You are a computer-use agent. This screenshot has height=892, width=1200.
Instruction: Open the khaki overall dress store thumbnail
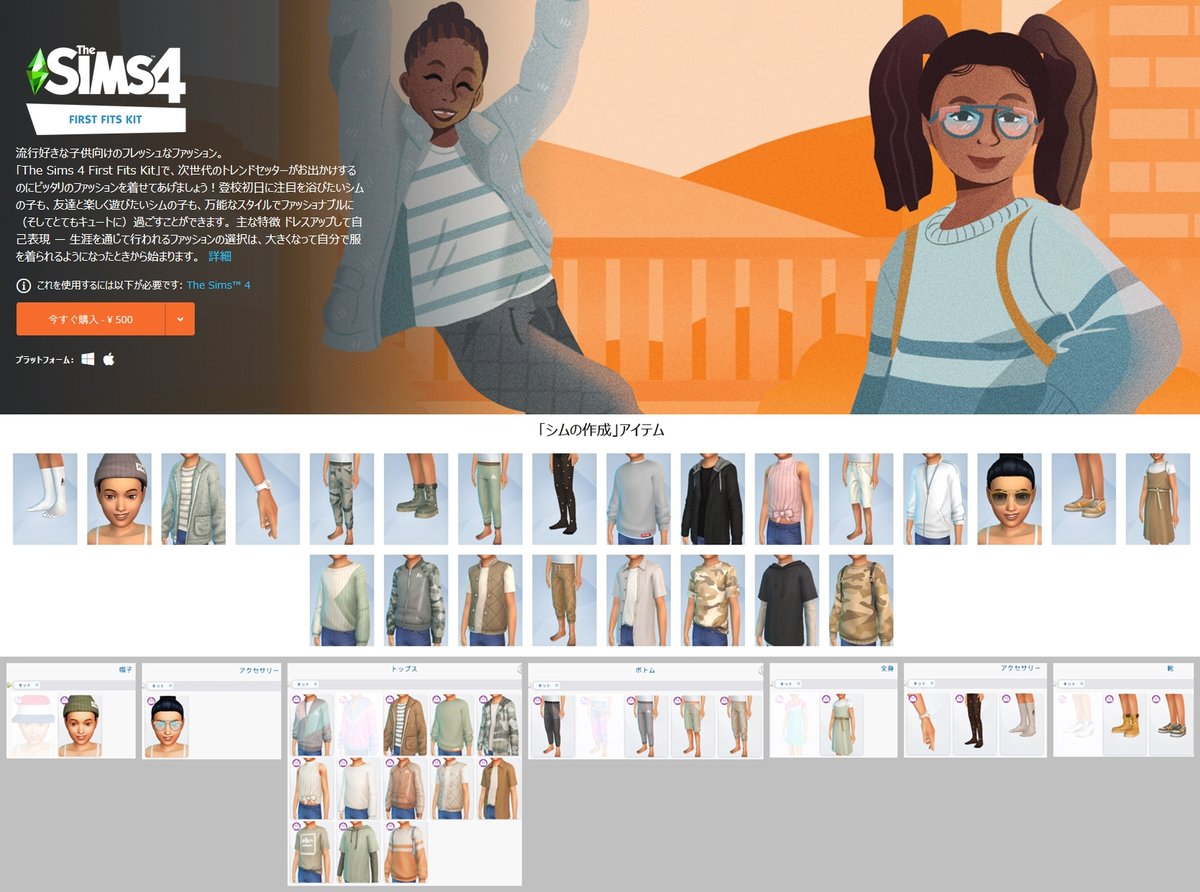1157,499
